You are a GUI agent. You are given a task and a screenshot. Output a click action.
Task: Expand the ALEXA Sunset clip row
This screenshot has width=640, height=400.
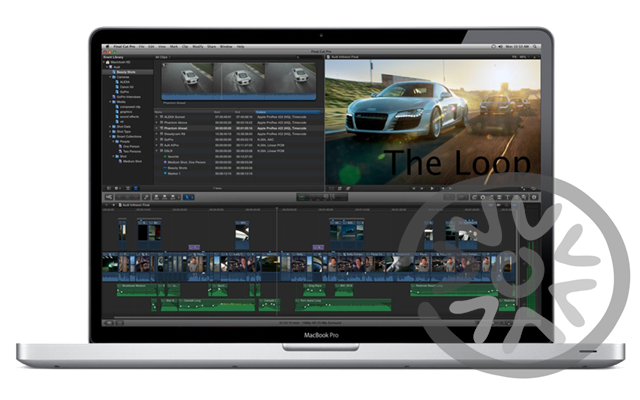point(157,117)
